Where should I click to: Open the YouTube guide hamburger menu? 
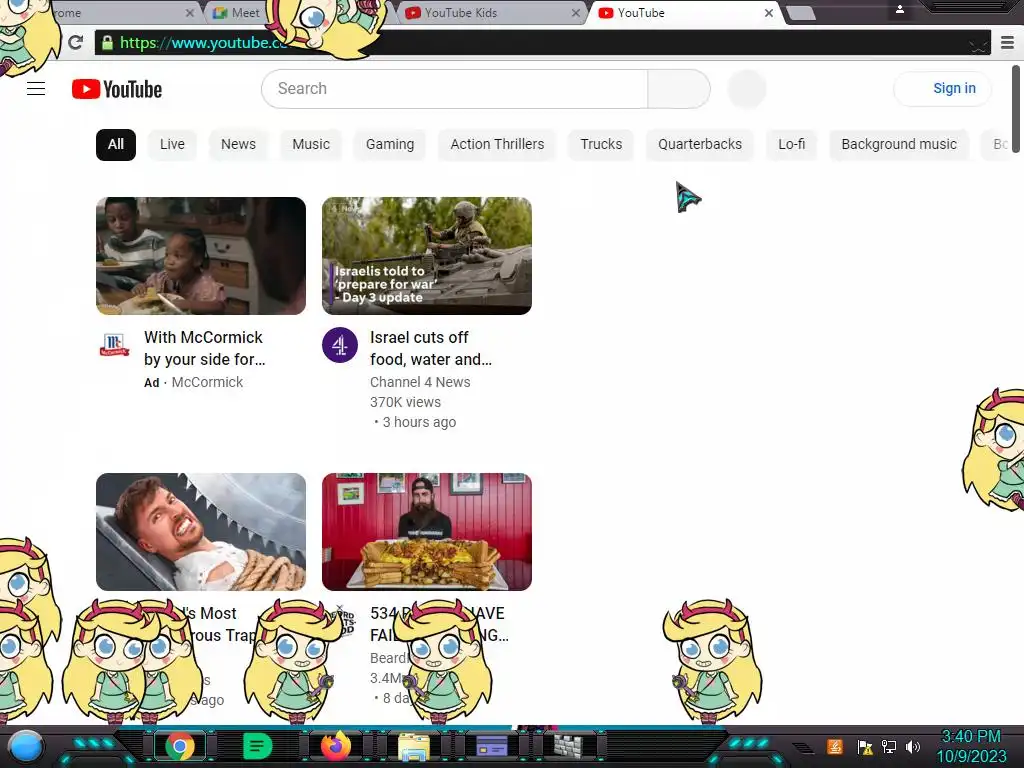(x=36, y=89)
